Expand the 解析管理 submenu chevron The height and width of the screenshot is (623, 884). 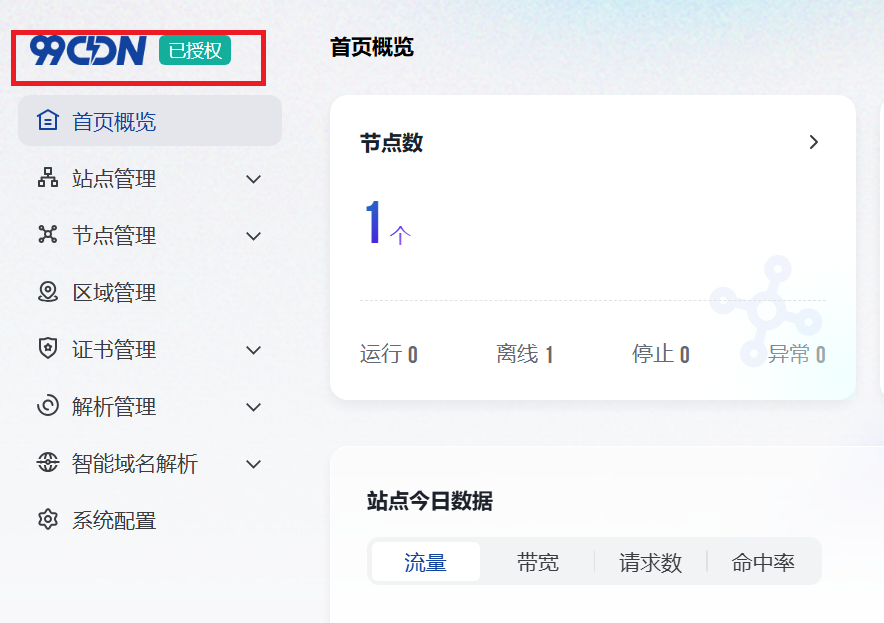click(254, 407)
